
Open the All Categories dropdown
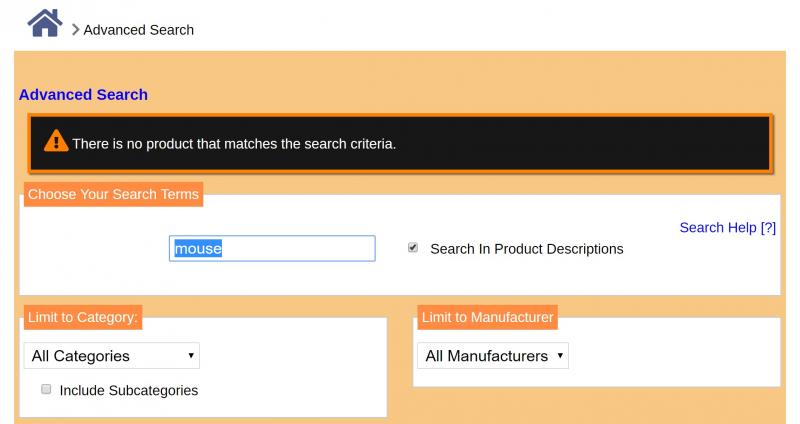(x=112, y=356)
